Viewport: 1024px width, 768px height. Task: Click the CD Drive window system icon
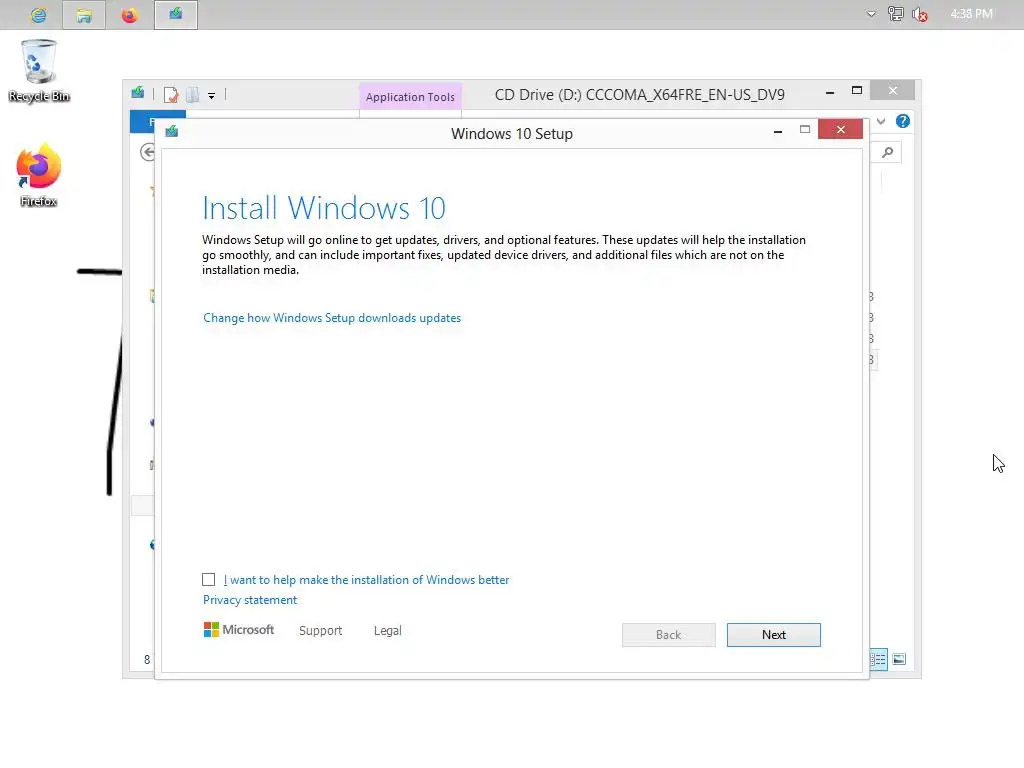click(x=138, y=93)
